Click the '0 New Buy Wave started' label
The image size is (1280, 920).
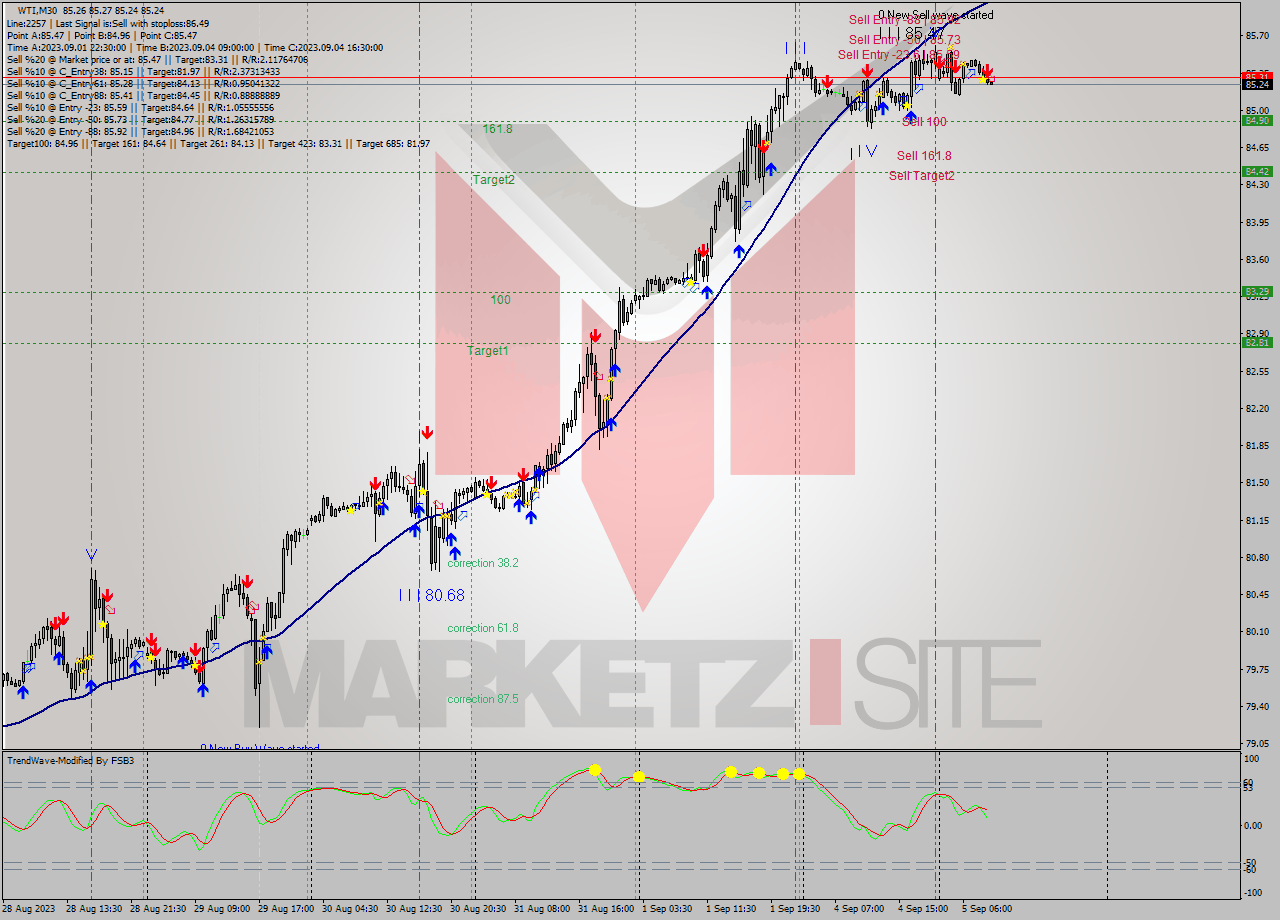(x=260, y=747)
